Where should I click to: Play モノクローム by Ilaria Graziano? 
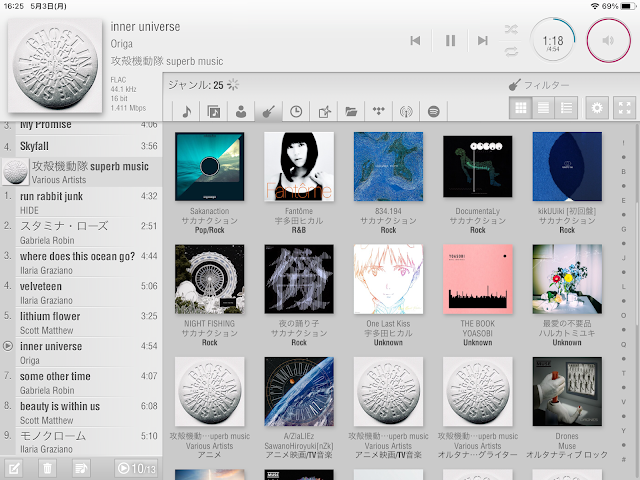click(x=81, y=442)
